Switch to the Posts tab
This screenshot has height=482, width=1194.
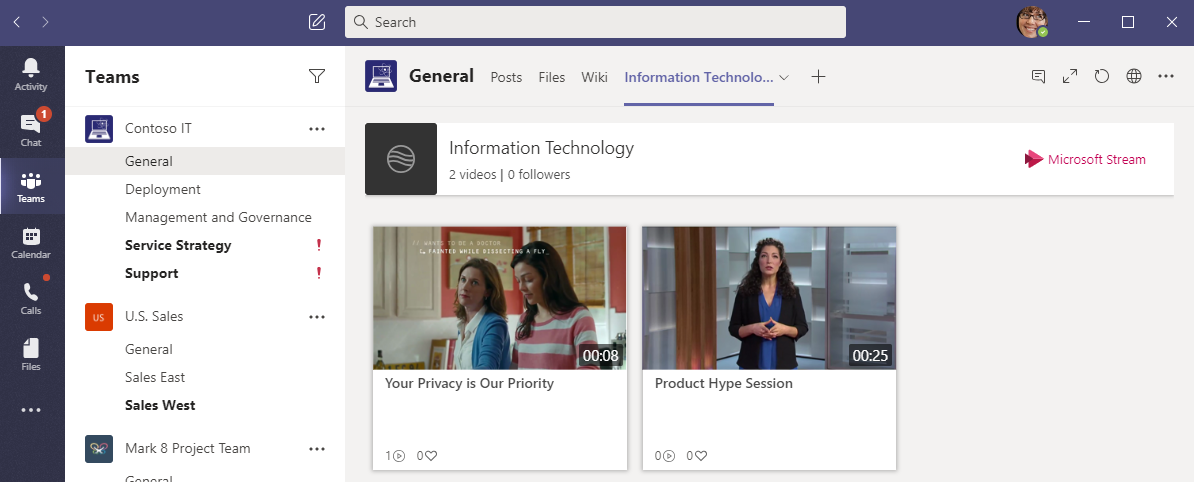(506, 77)
